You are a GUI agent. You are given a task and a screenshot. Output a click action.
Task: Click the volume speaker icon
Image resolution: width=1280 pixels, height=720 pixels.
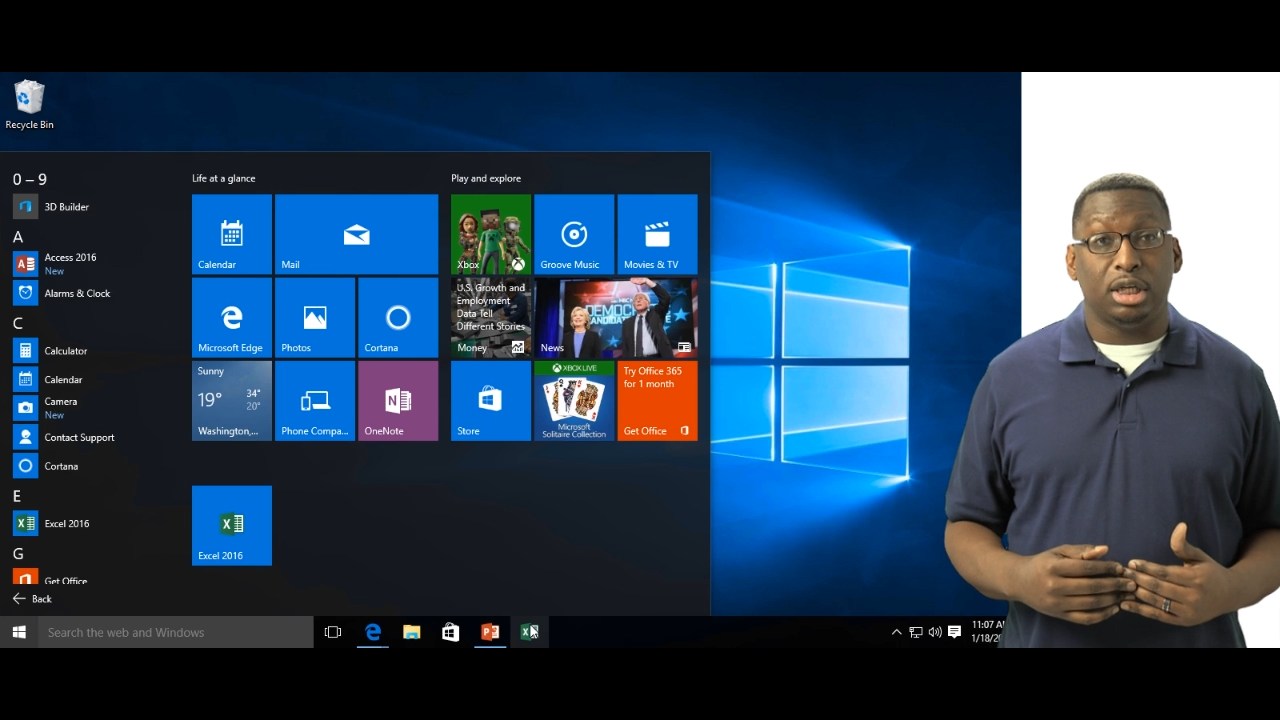point(934,632)
